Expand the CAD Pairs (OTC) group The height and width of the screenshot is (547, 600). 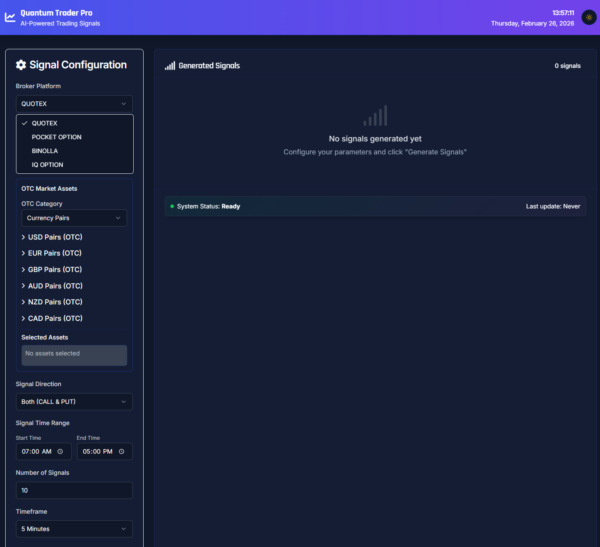(55, 318)
